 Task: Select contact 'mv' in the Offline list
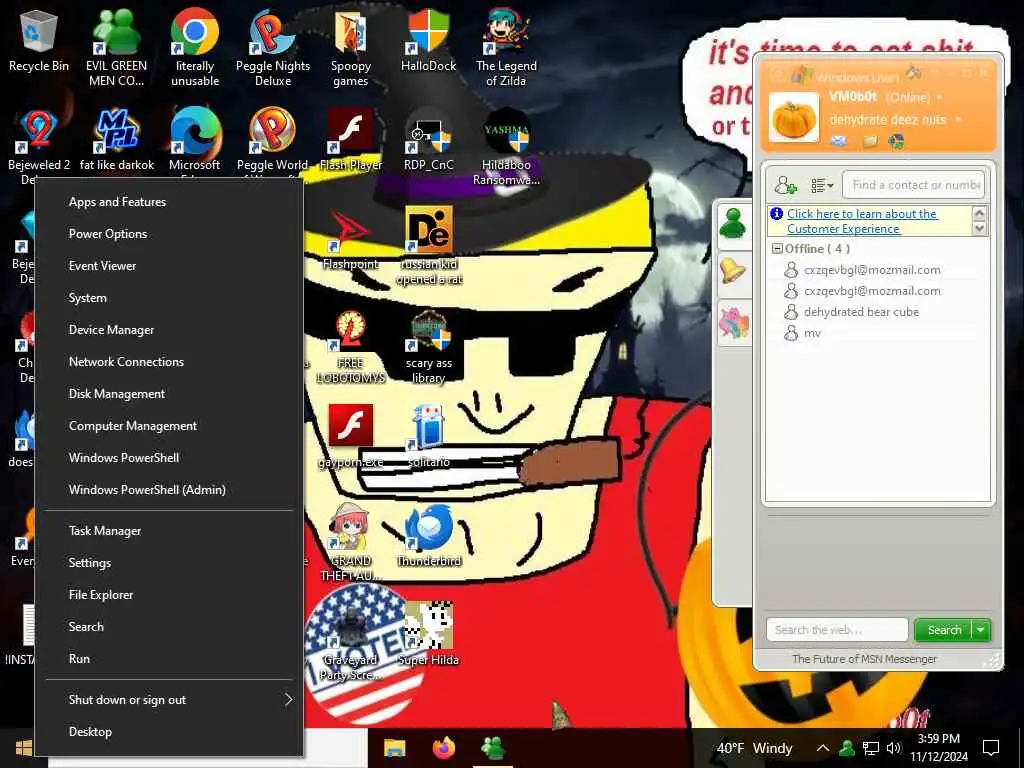(x=812, y=333)
